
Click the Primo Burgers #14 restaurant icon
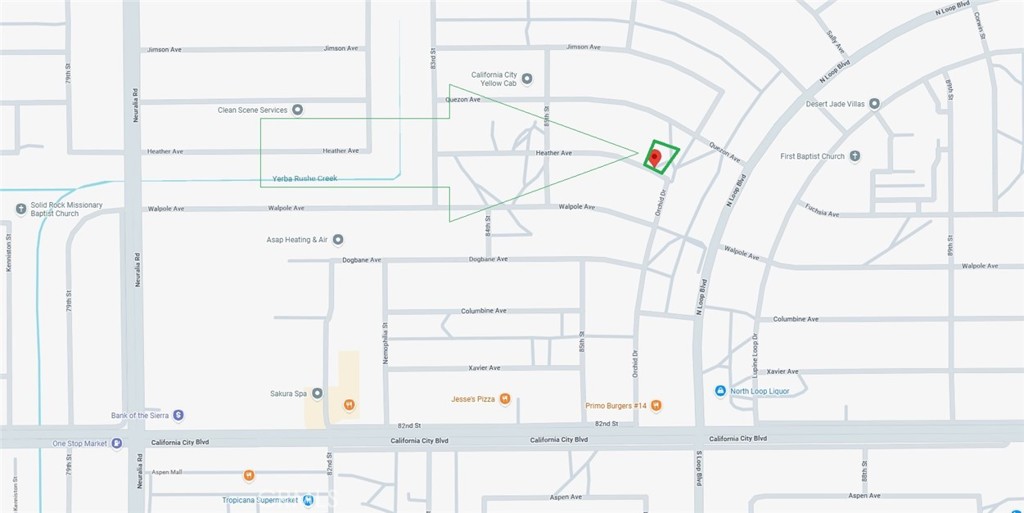click(x=656, y=406)
